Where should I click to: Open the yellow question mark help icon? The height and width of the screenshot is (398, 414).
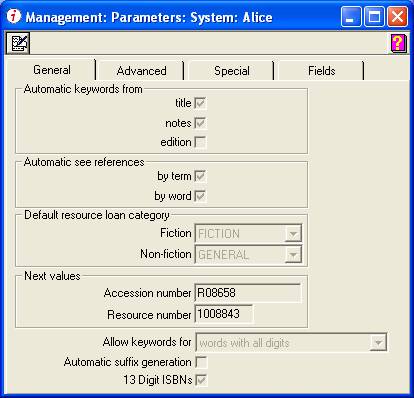398,43
